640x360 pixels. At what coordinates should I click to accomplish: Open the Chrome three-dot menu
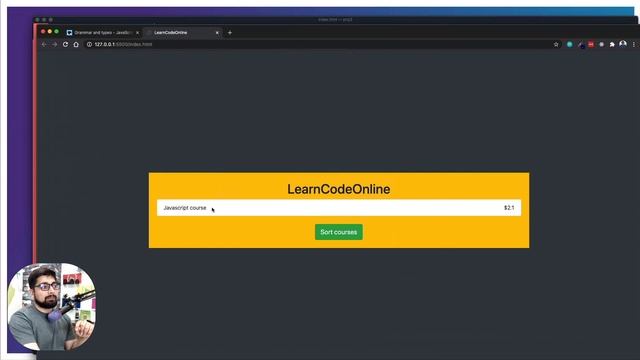click(634, 44)
